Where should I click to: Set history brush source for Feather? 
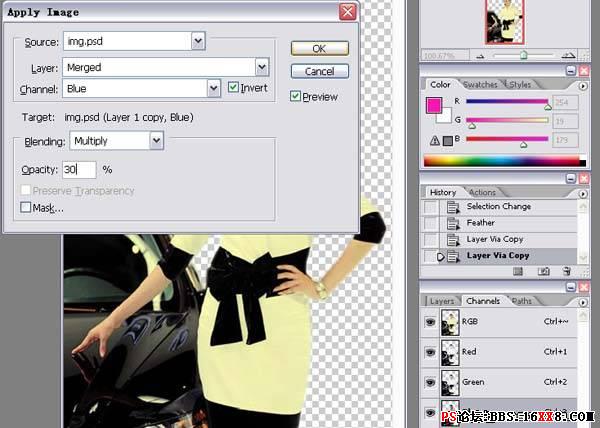[x=430, y=223]
